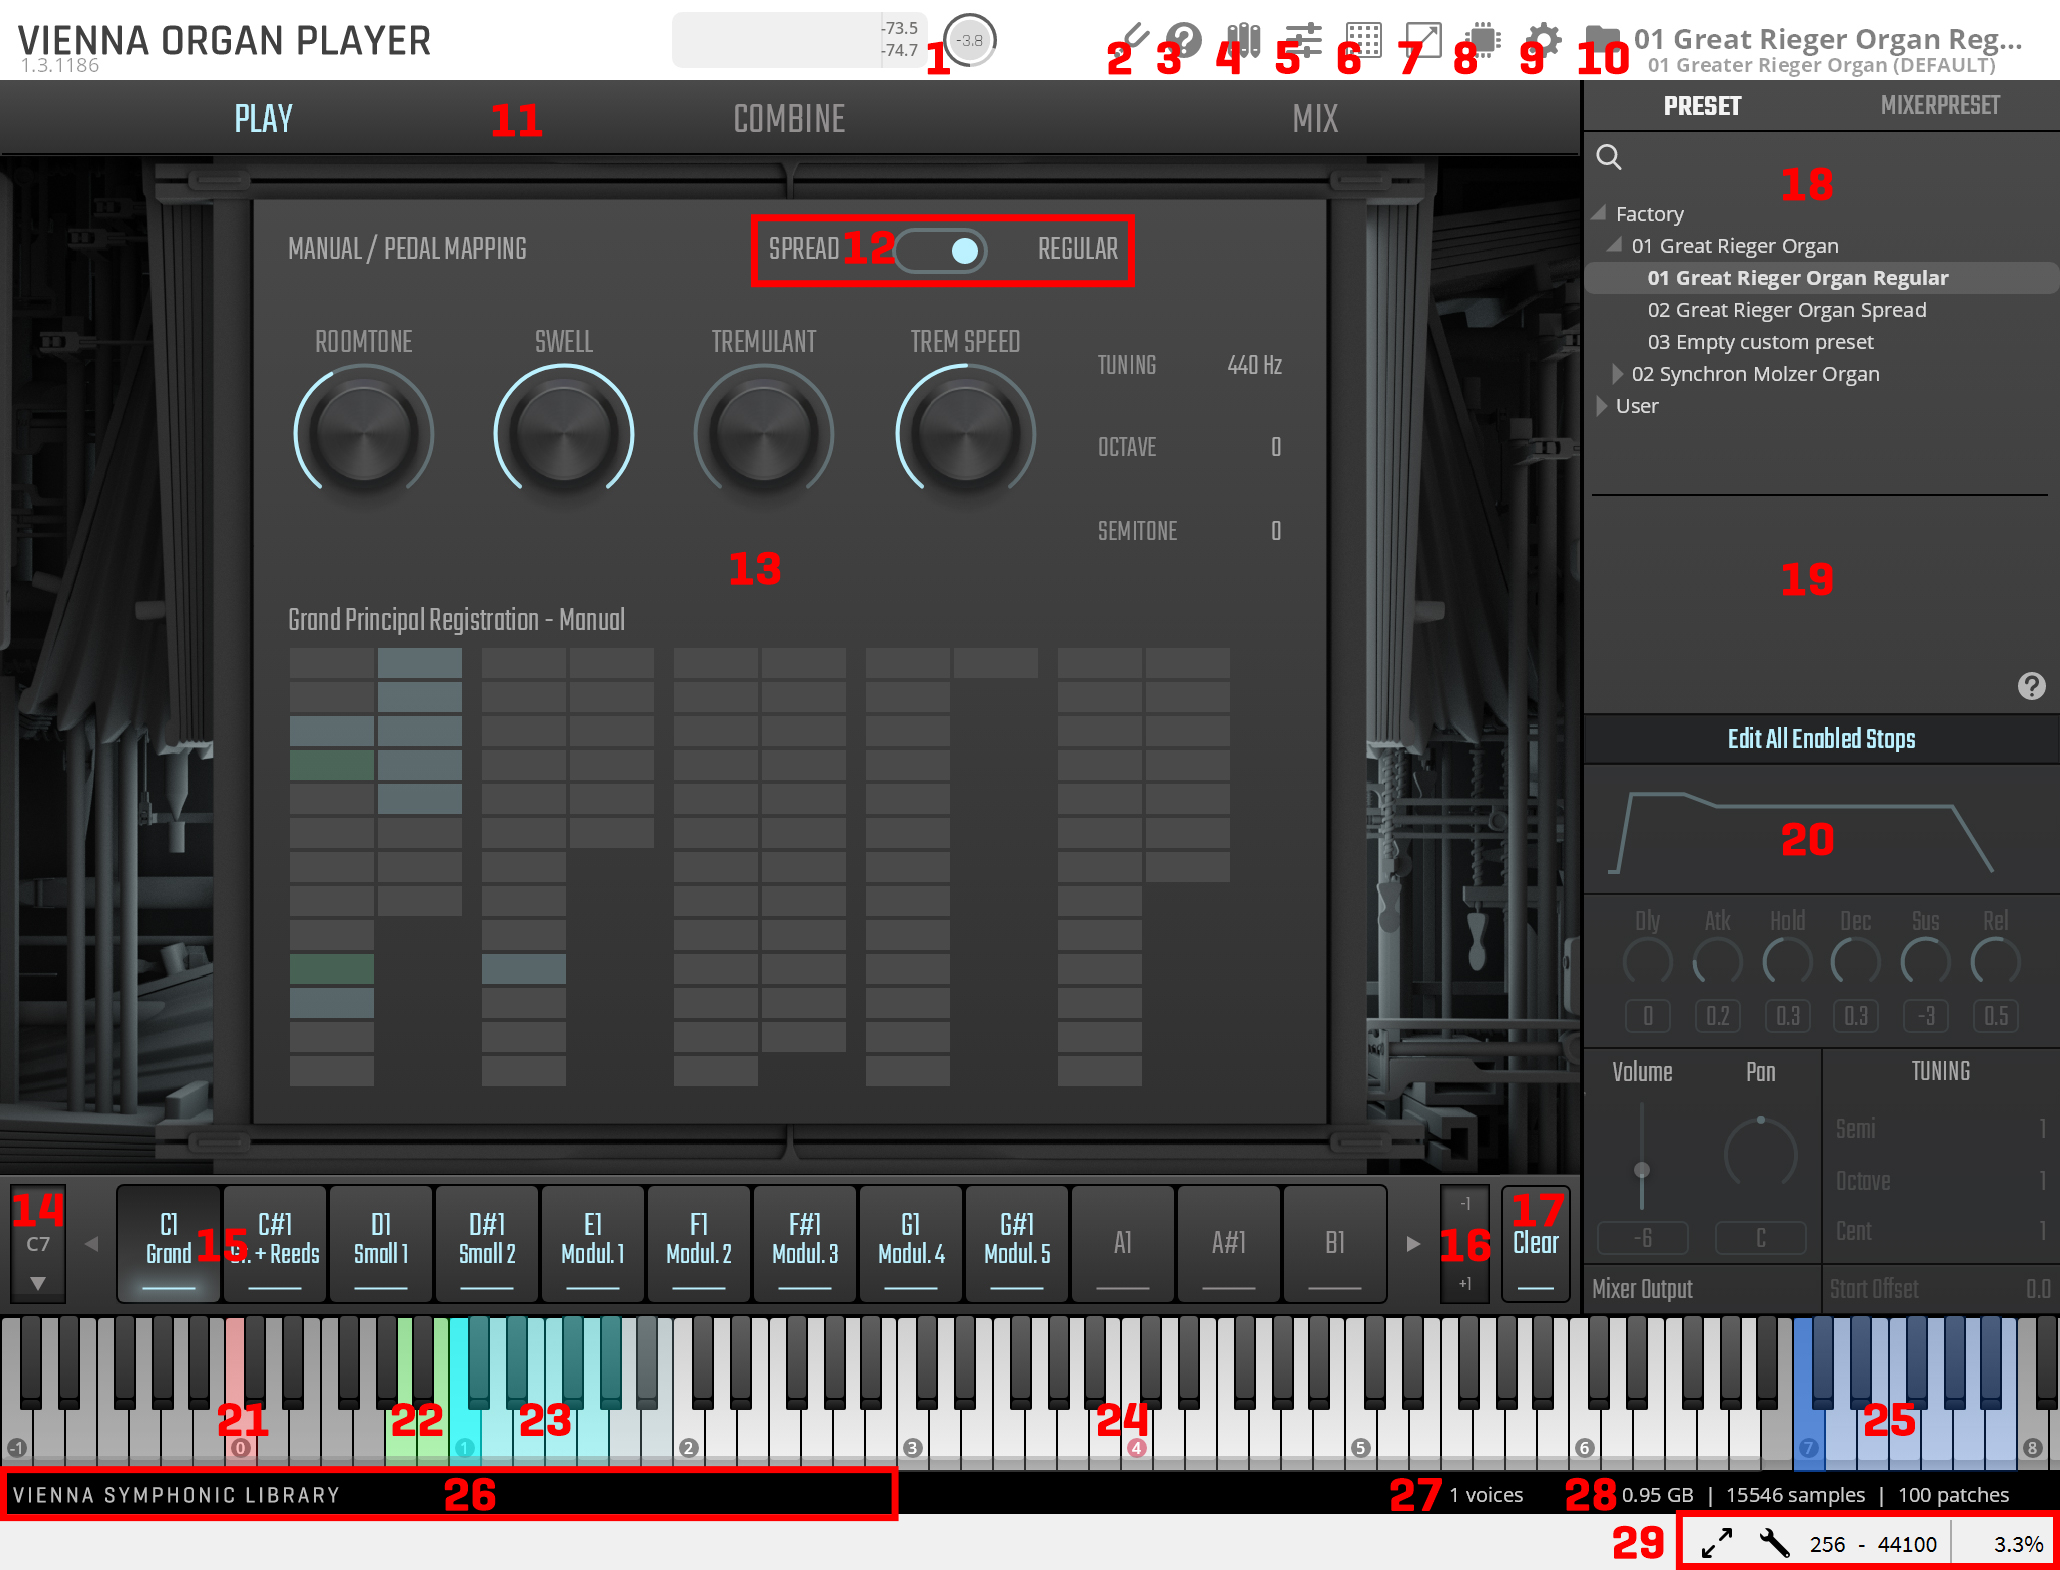Activate the C#1 + Reeds keyswitch slot

pos(275,1242)
